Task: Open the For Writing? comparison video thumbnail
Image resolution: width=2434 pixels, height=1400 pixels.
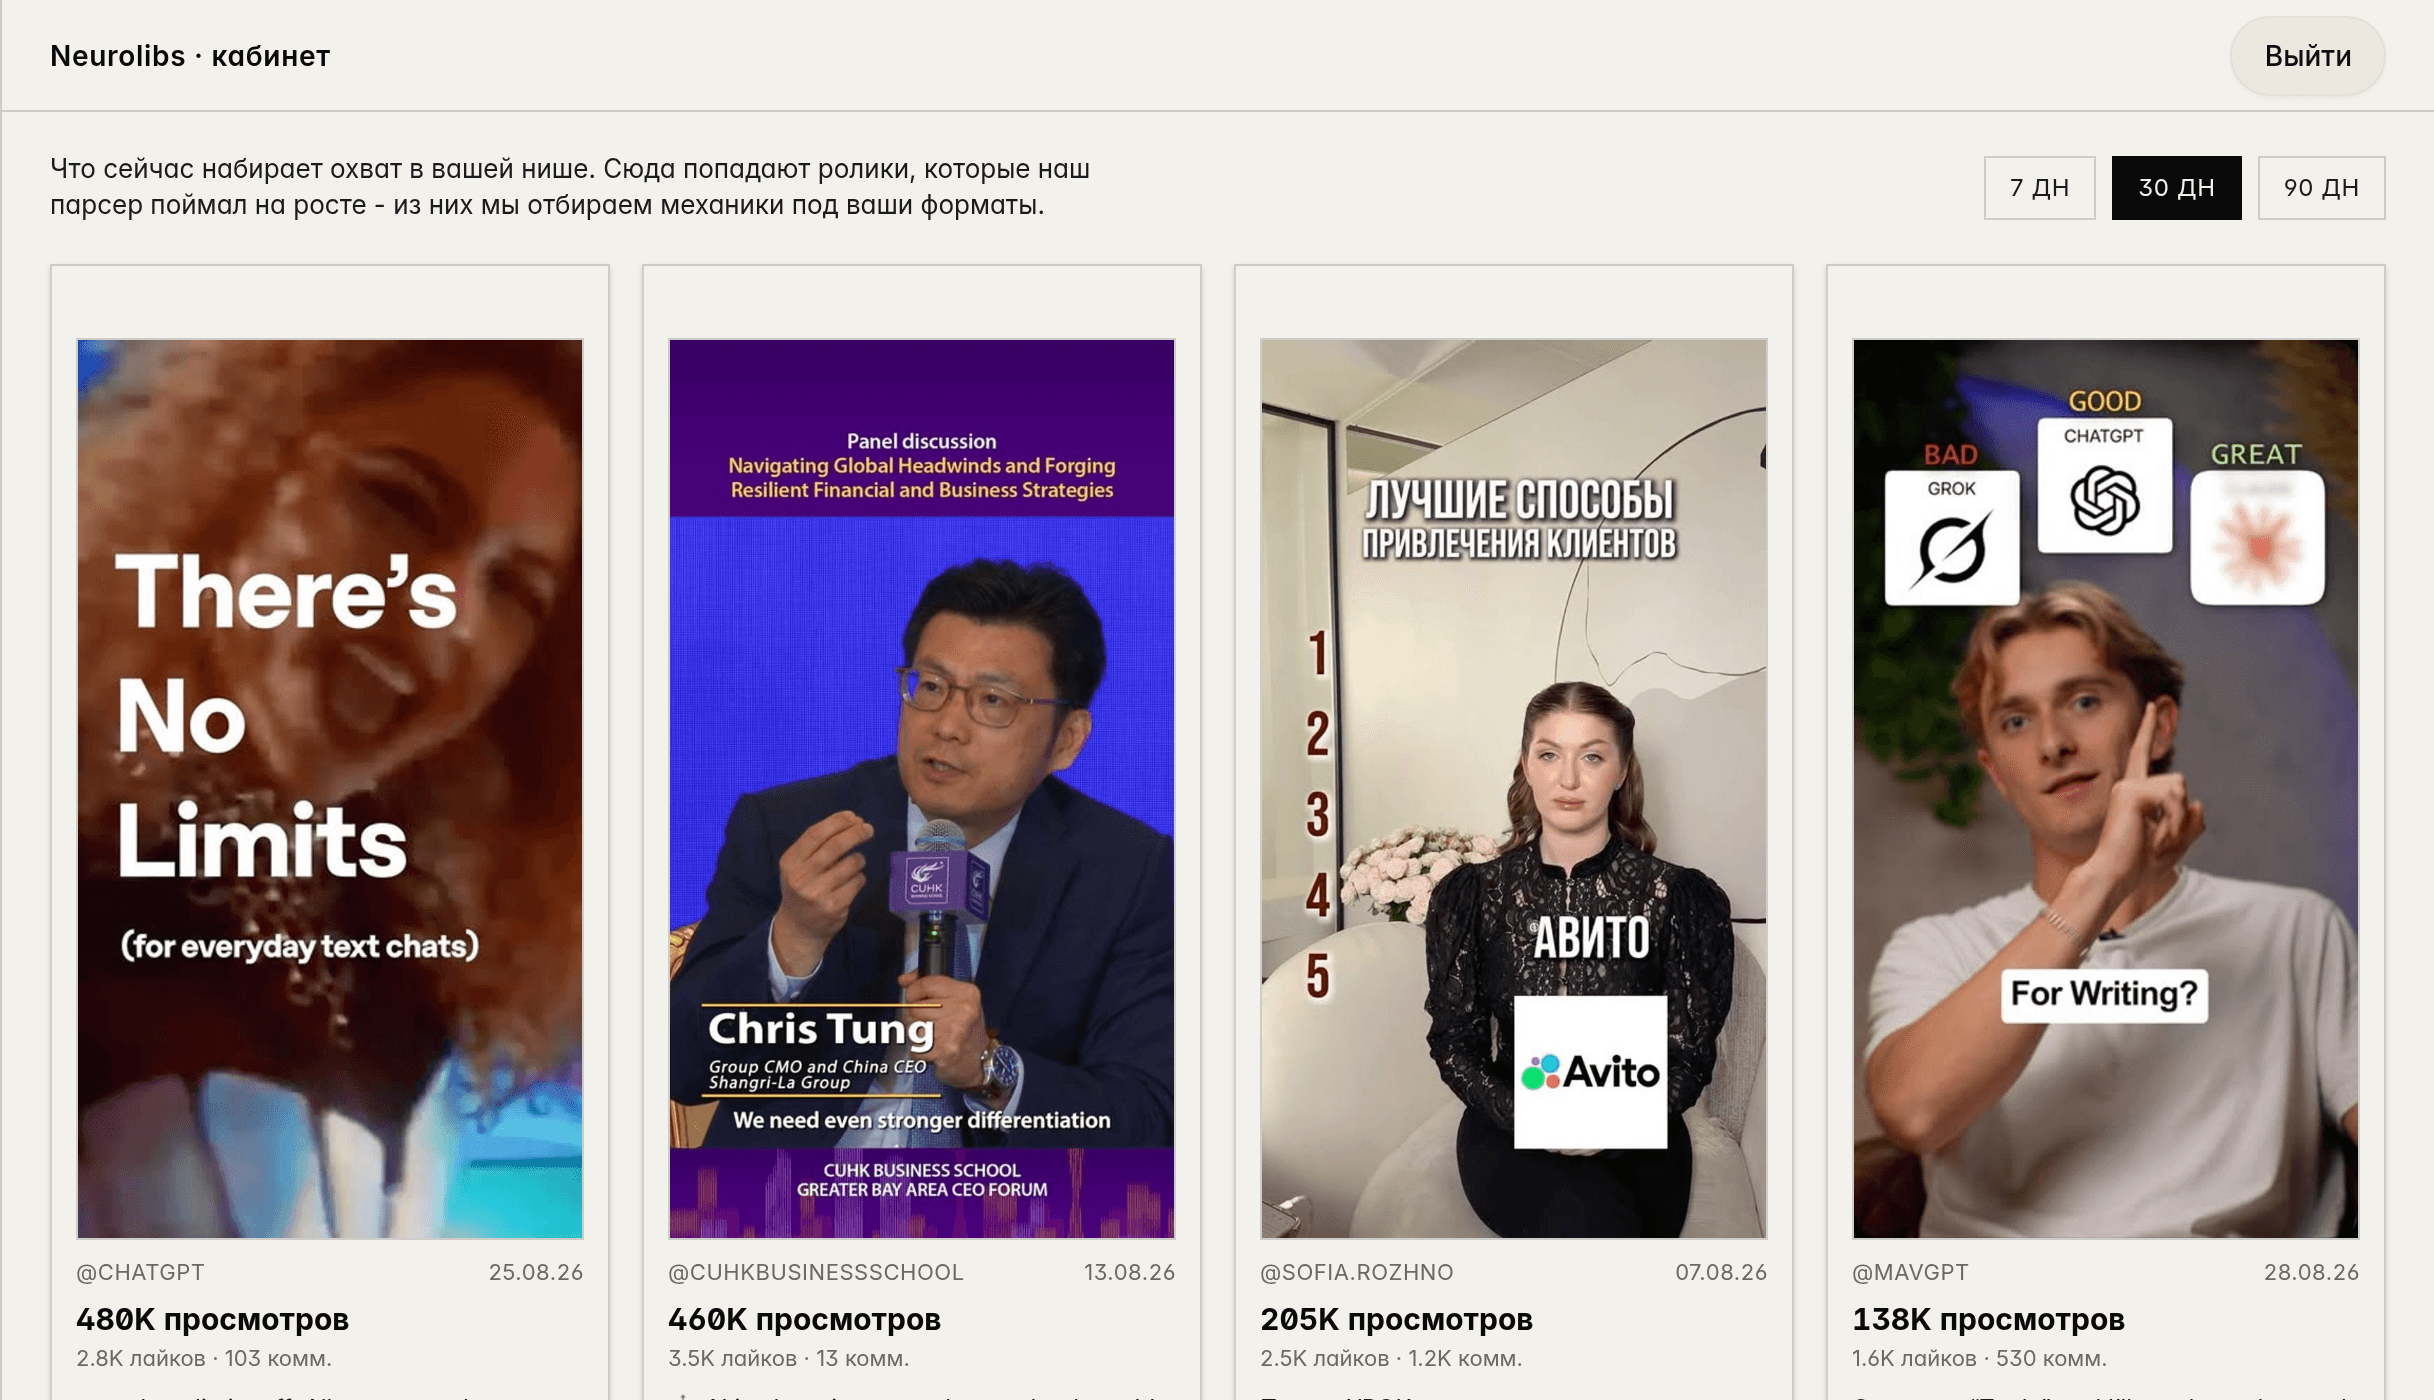Action: tap(2106, 789)
